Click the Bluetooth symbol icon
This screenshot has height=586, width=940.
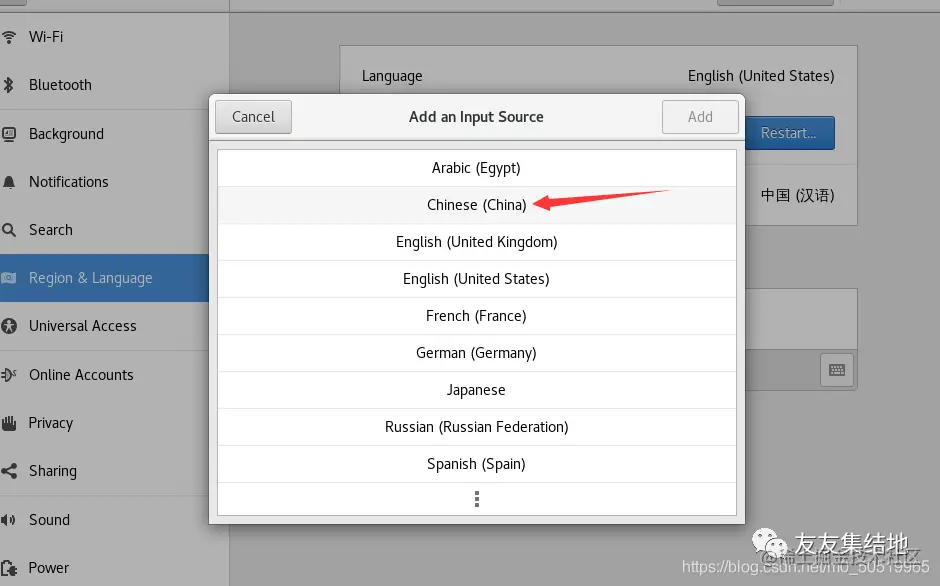[8, 85]
